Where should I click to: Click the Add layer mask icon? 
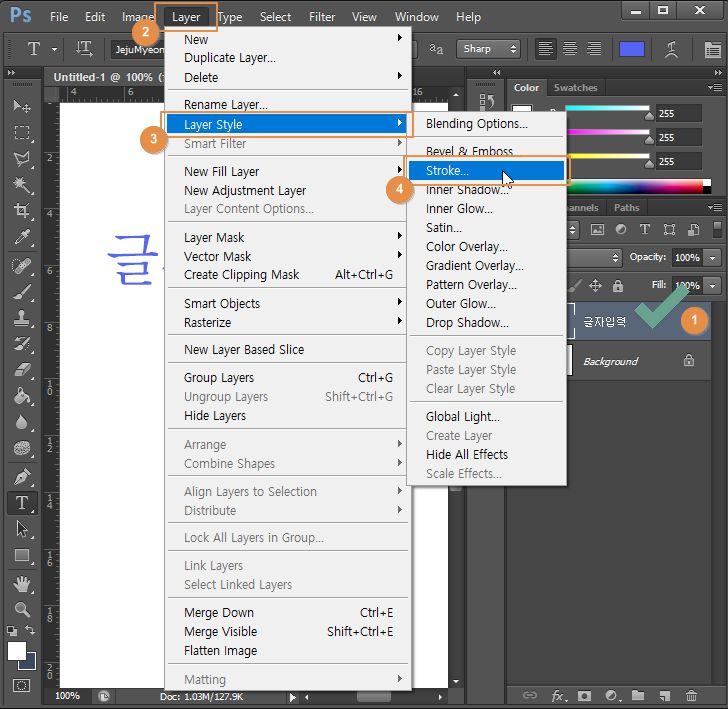point(584,695)
